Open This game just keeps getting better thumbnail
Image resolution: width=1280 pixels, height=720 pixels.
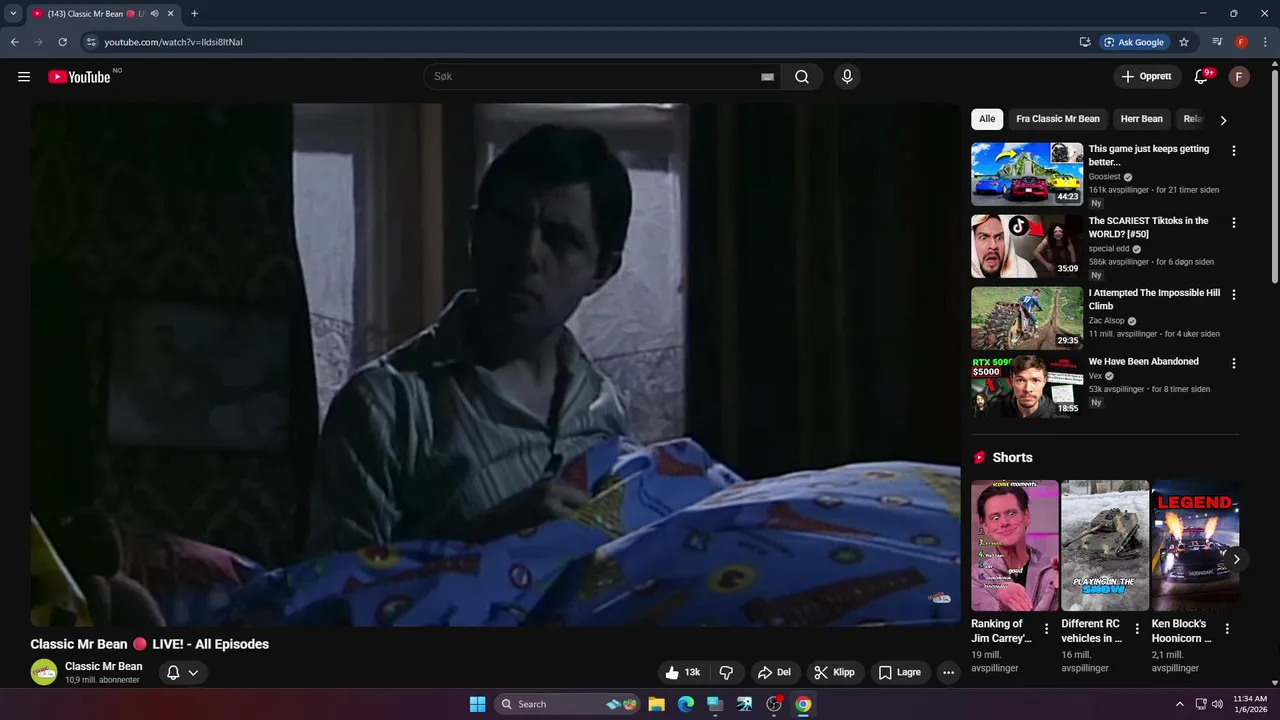coord(1027,174)
